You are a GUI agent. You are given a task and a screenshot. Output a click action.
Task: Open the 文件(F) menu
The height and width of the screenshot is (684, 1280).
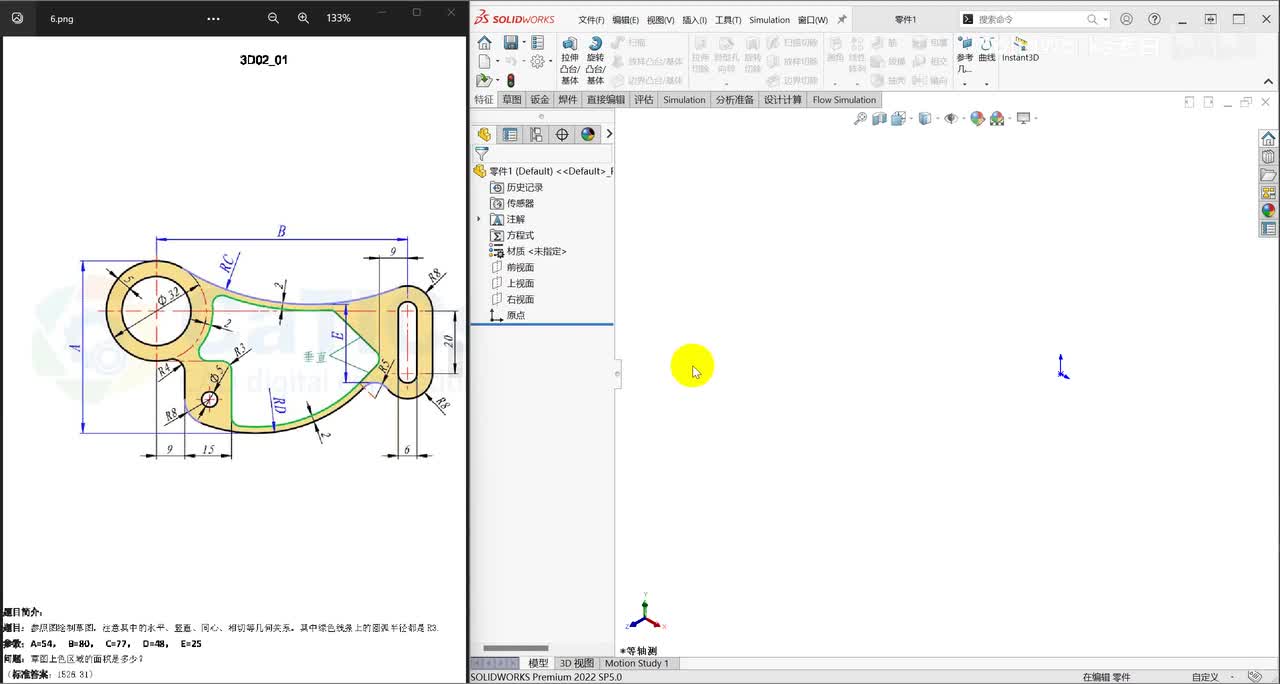pos(591,20)
